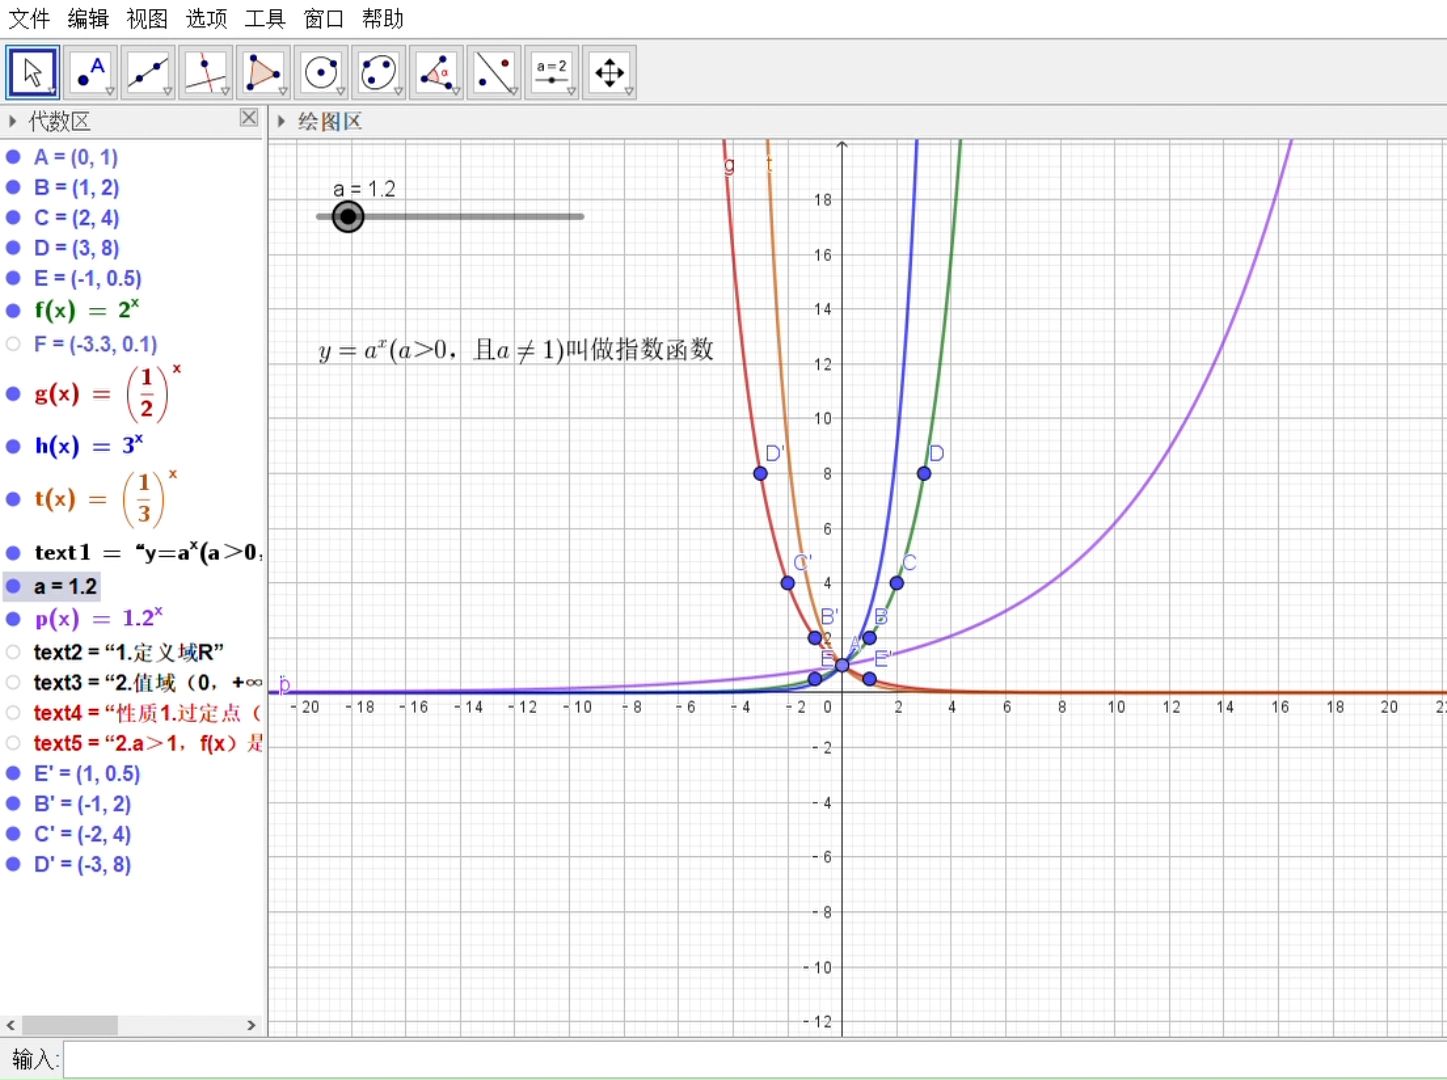Hide function h(x) = 3^x
Screen dimensions: 1447x1080
pyautogui.click(x=13, y=446)
